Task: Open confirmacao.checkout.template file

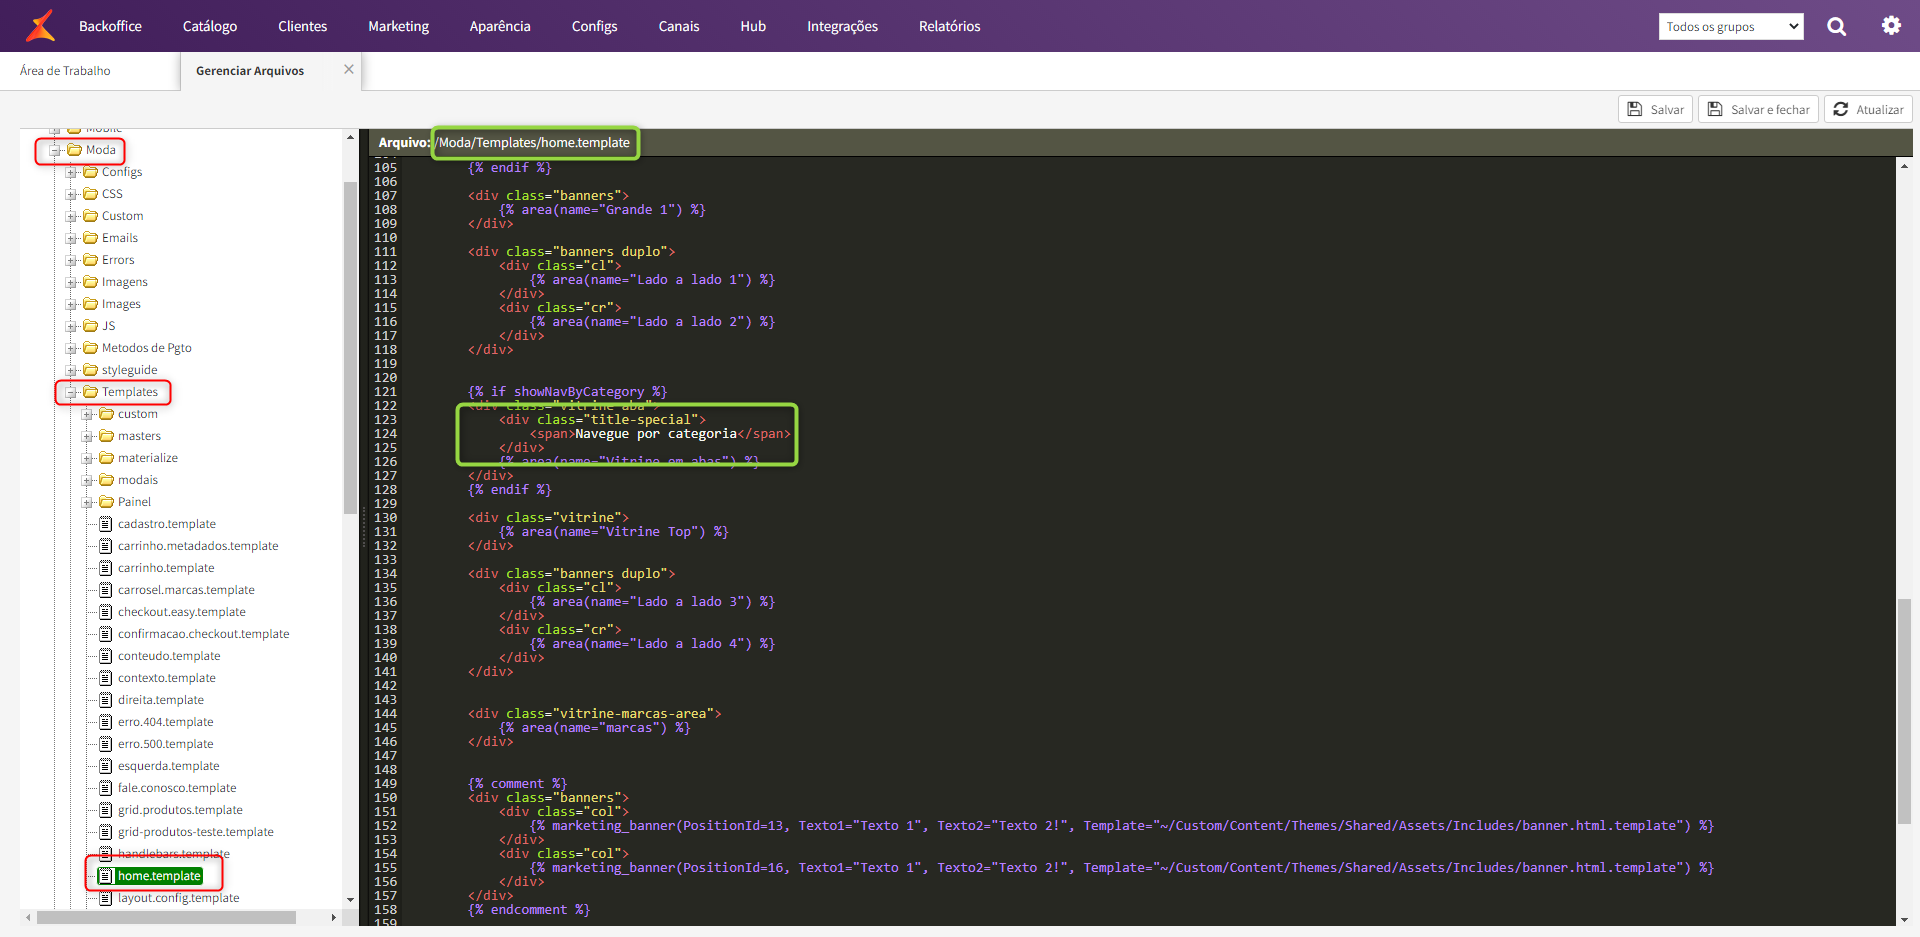Action: [x=203, y=634]
